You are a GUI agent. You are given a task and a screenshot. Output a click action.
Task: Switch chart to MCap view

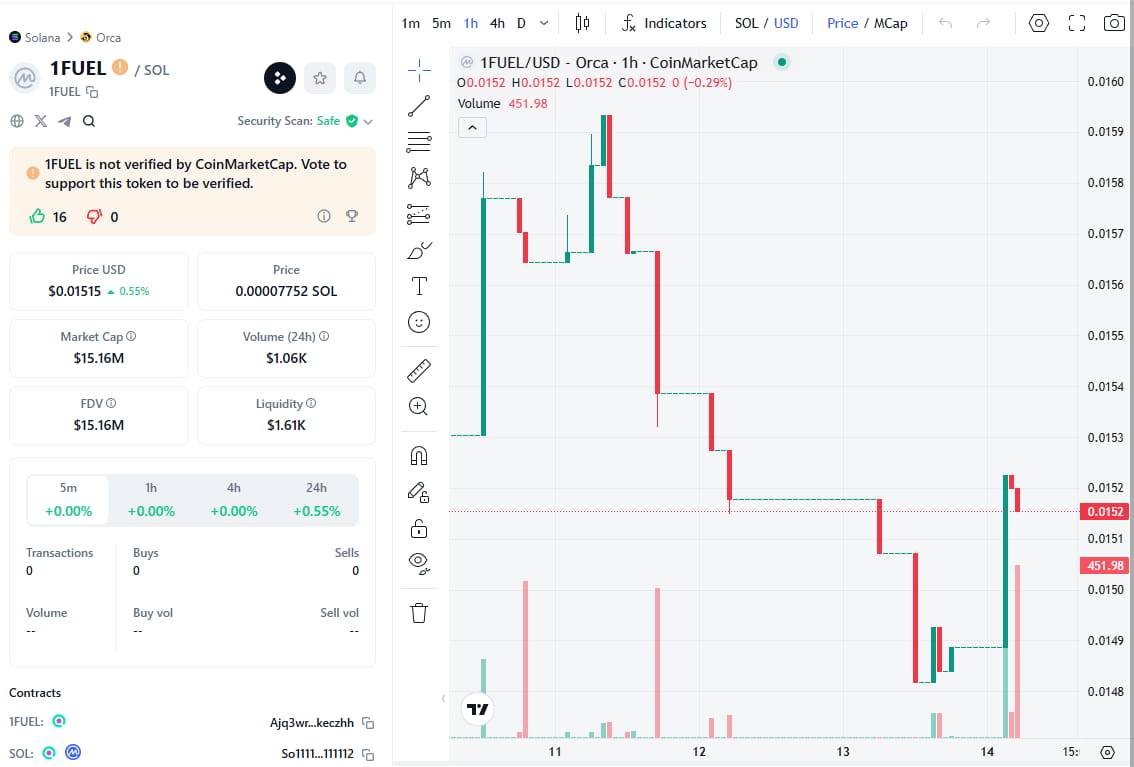click(x=890, y=23)
